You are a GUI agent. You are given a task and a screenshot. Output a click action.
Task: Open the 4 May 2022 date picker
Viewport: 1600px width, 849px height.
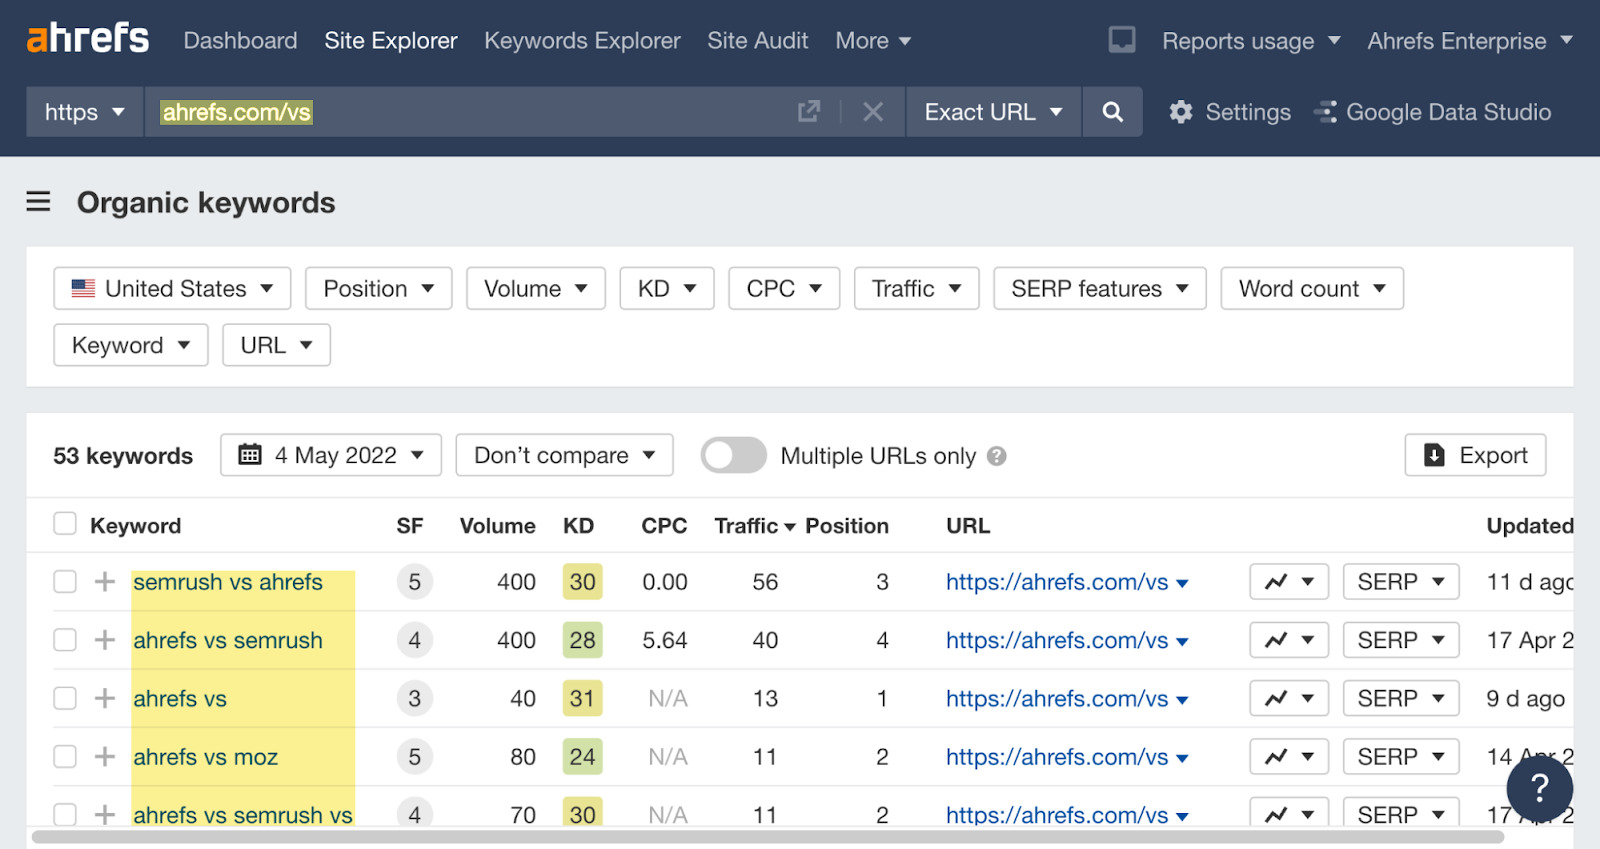pos(332,455)
